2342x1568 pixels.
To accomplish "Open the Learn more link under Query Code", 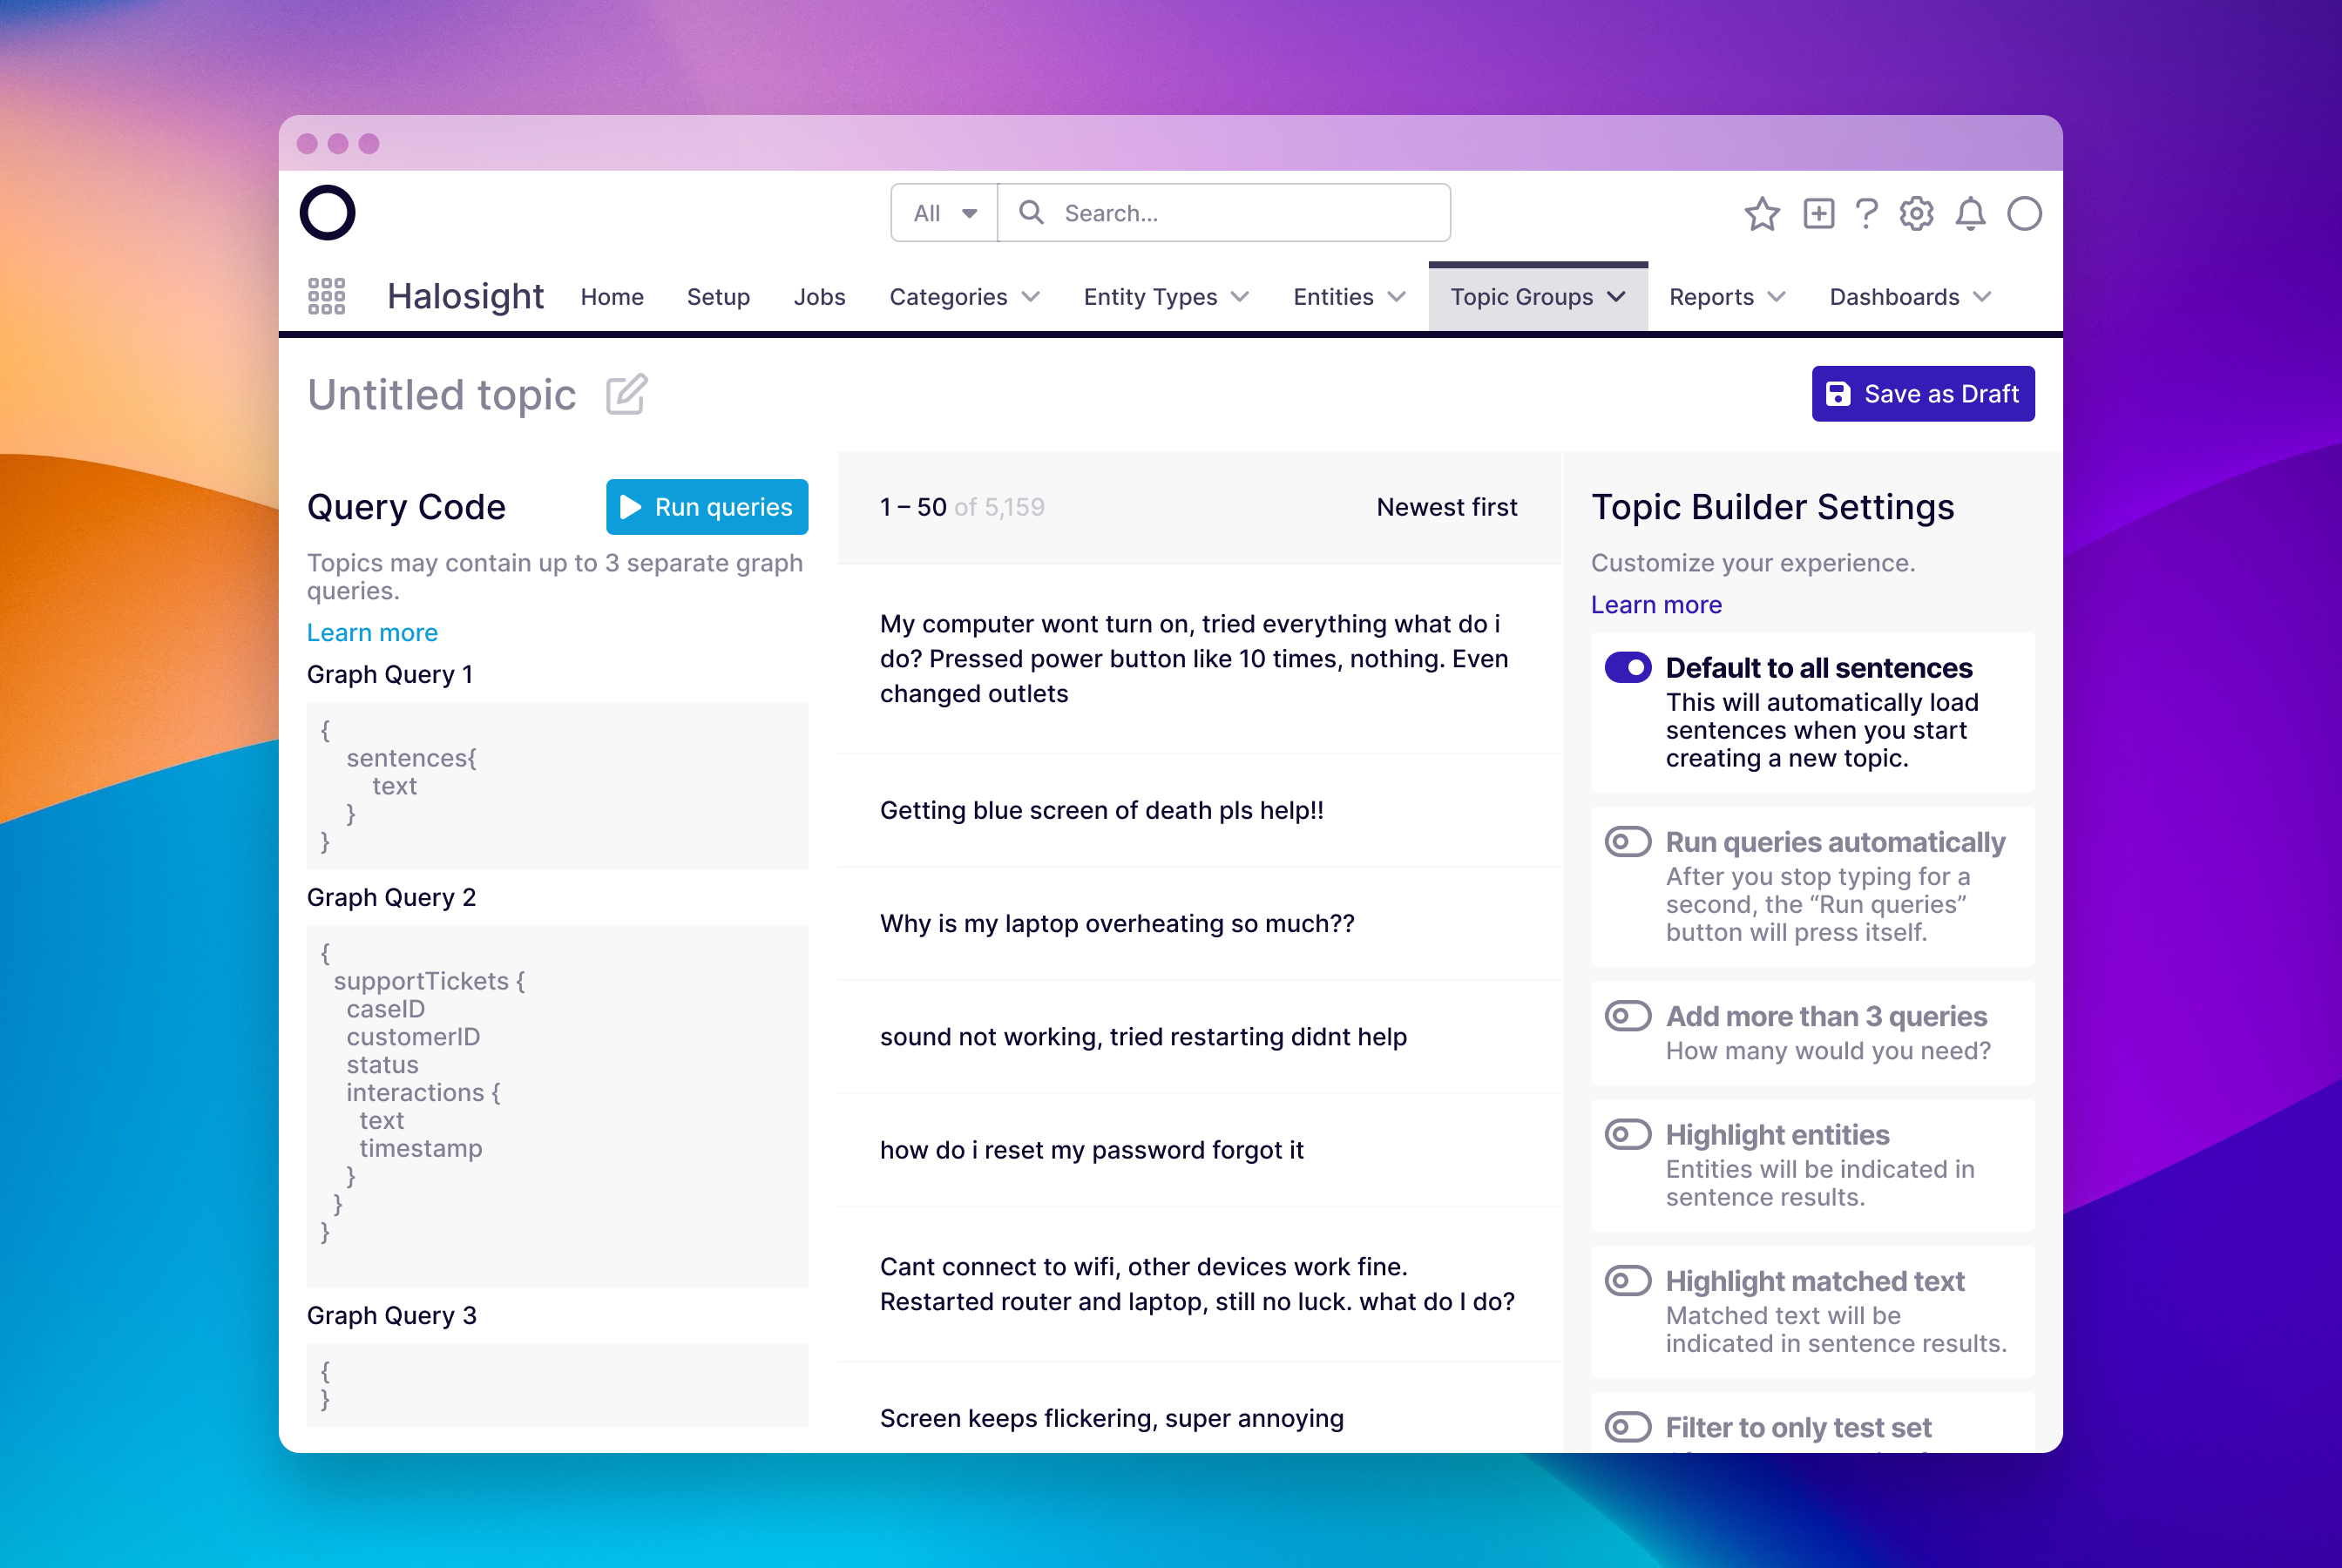I will [x=372, y=632].
